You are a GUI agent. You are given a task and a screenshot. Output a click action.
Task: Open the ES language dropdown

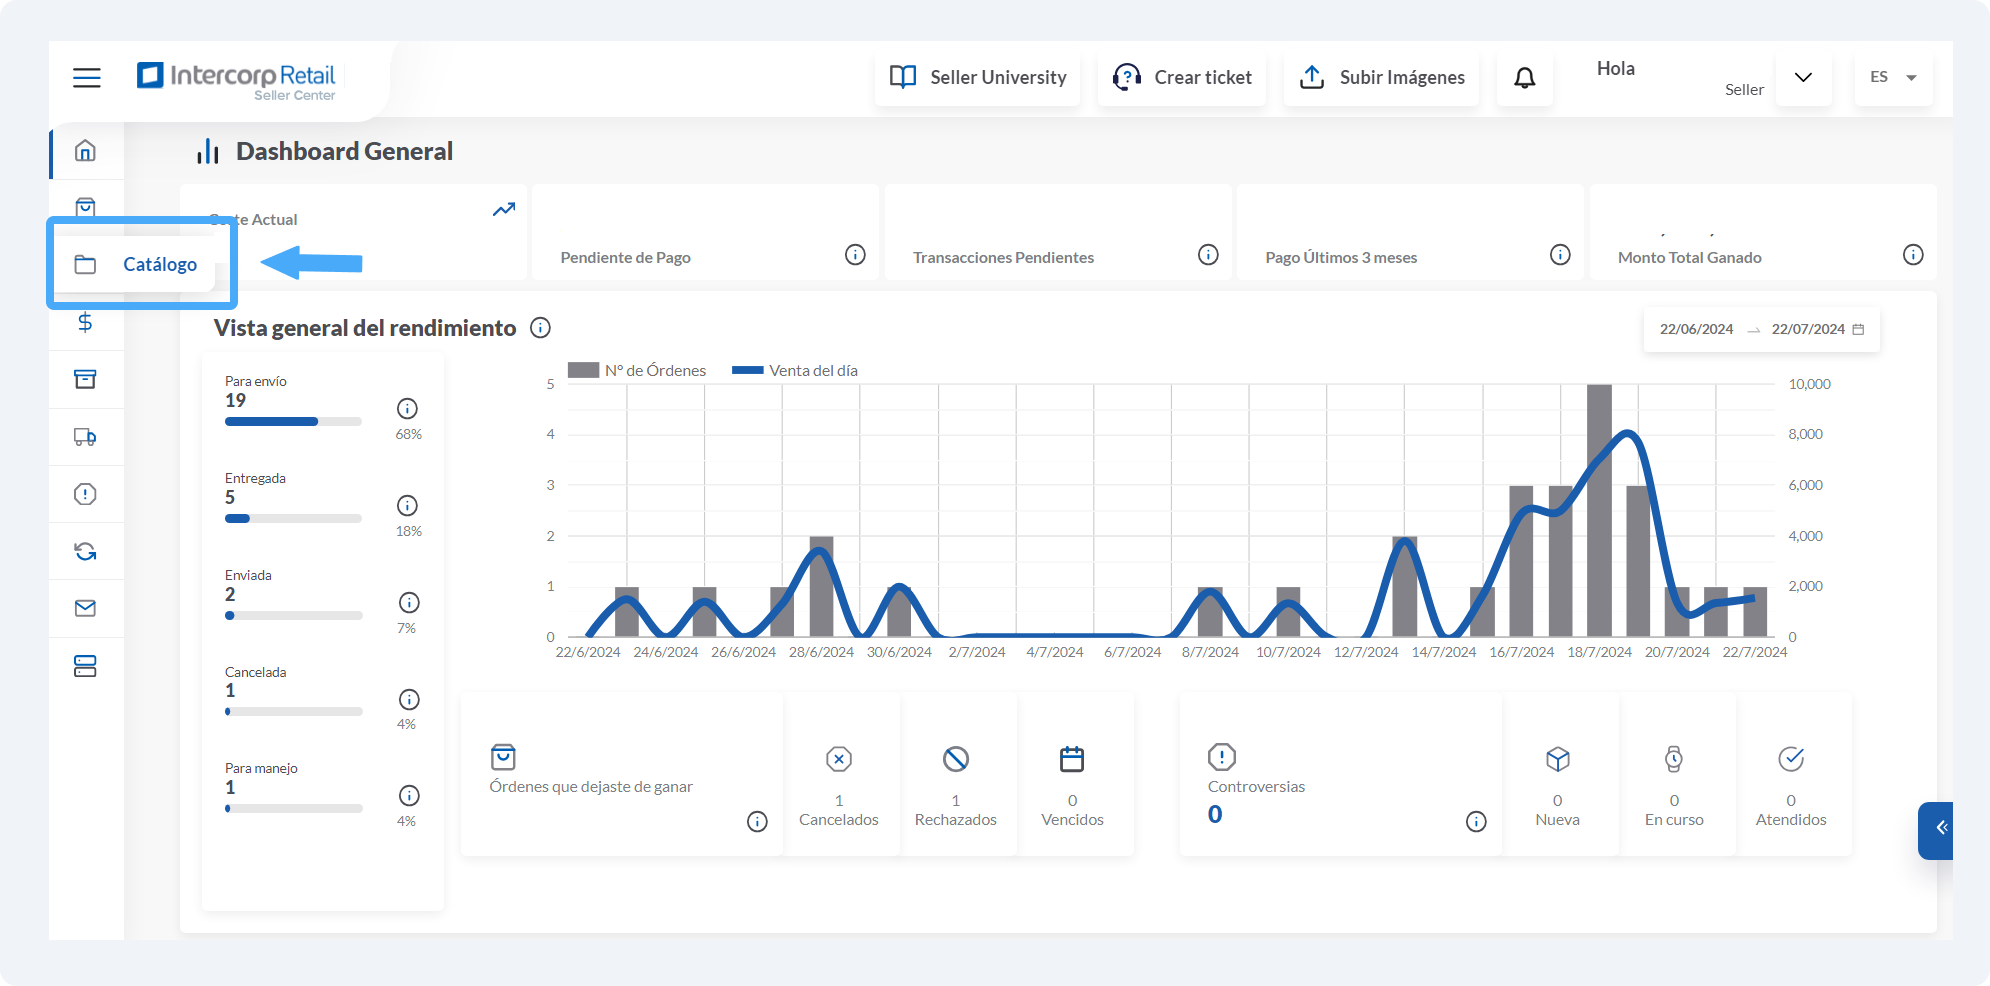(x=1894, y=77)
